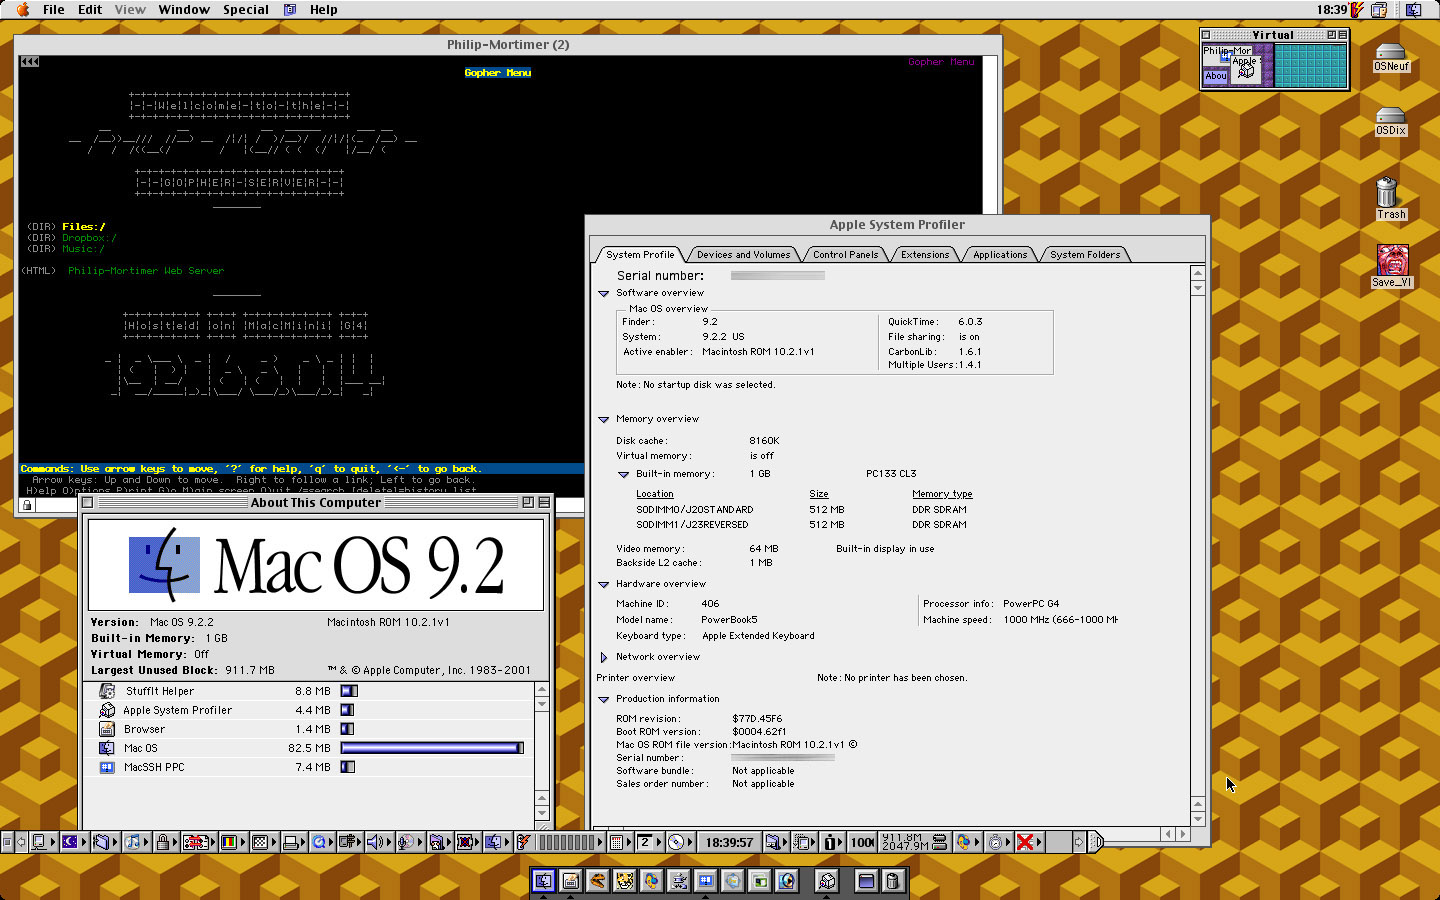Click the rewind arrows in the Gopher terminal
This screenshot has height=900, width=1440.
[30, 62]
